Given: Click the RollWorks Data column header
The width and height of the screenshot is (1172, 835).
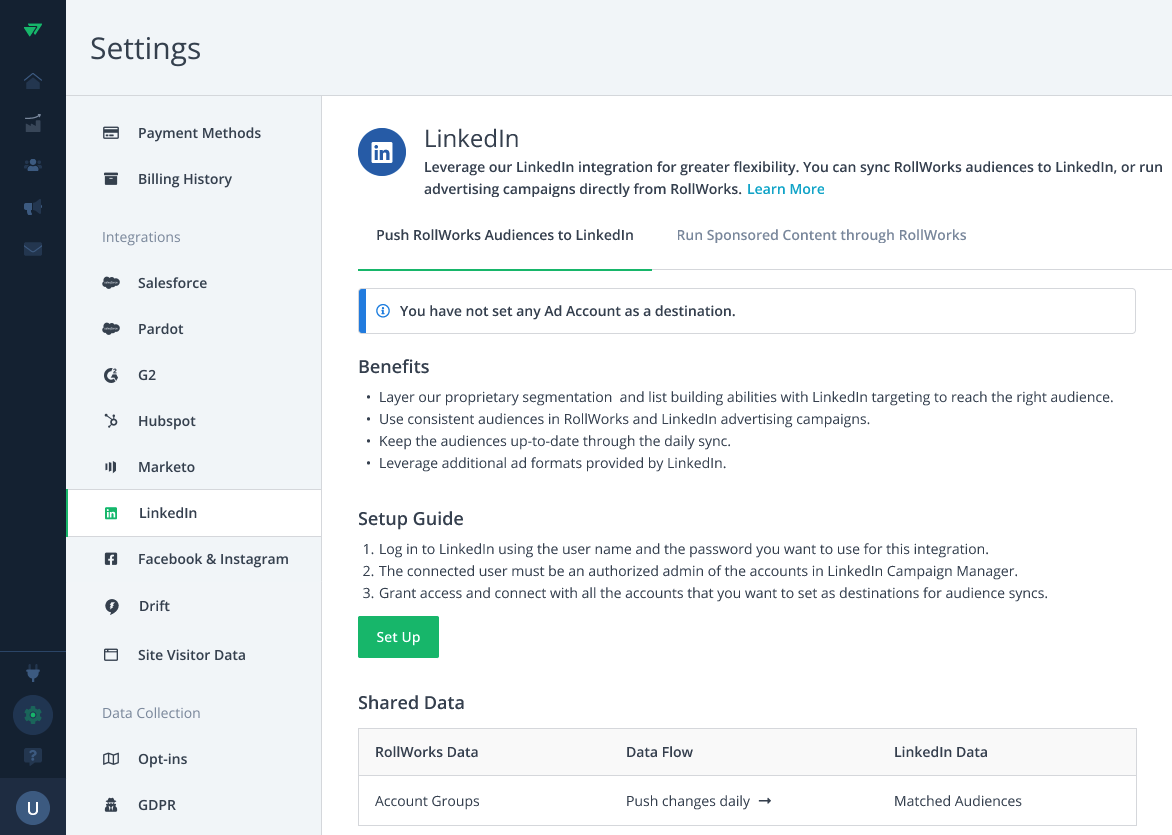Looking at the screenshot, I should pos(427,752).
